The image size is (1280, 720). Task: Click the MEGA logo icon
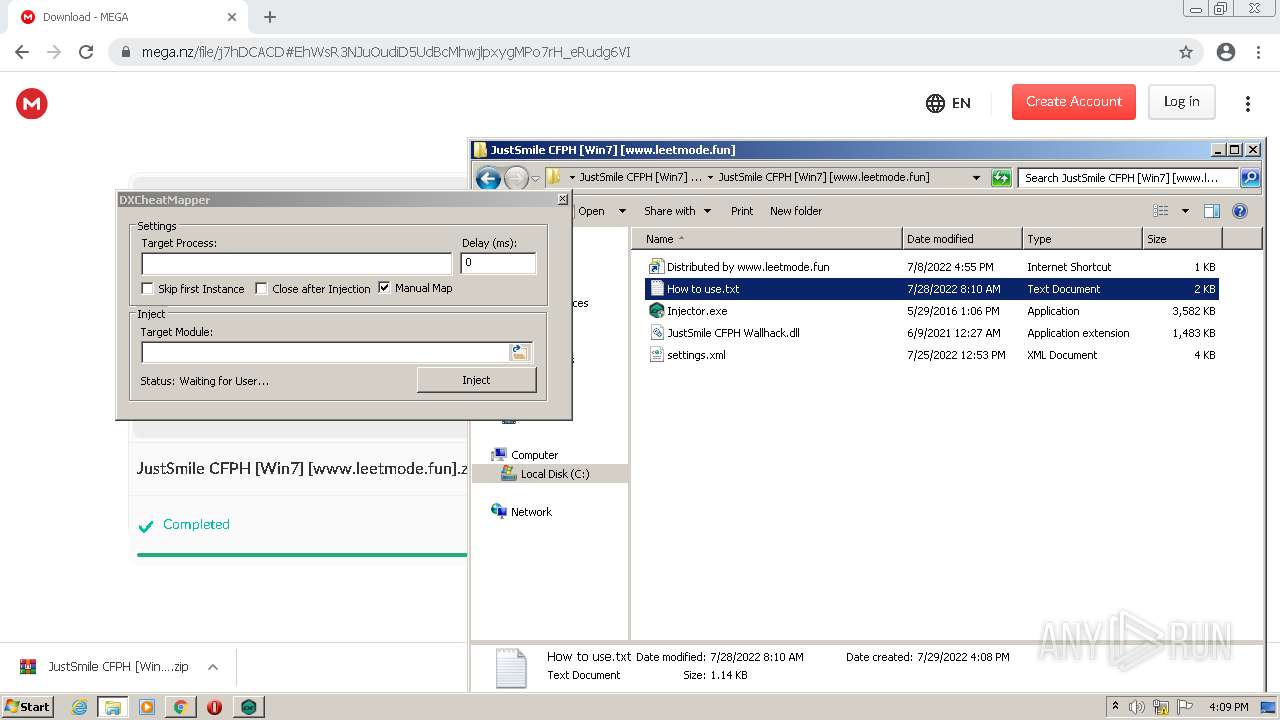[x=32, y=103]
